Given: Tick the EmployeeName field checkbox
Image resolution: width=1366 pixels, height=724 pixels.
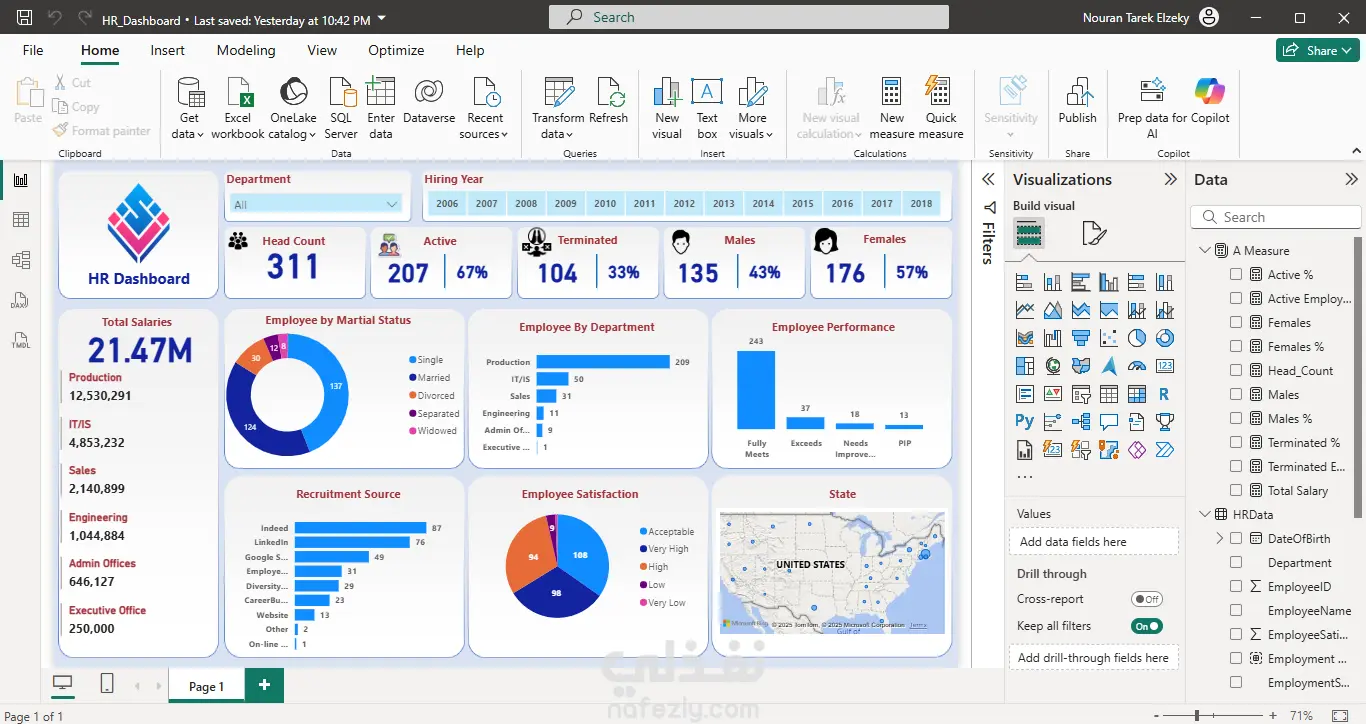Looking at the screenshot, I should (x=1237, y=610).
